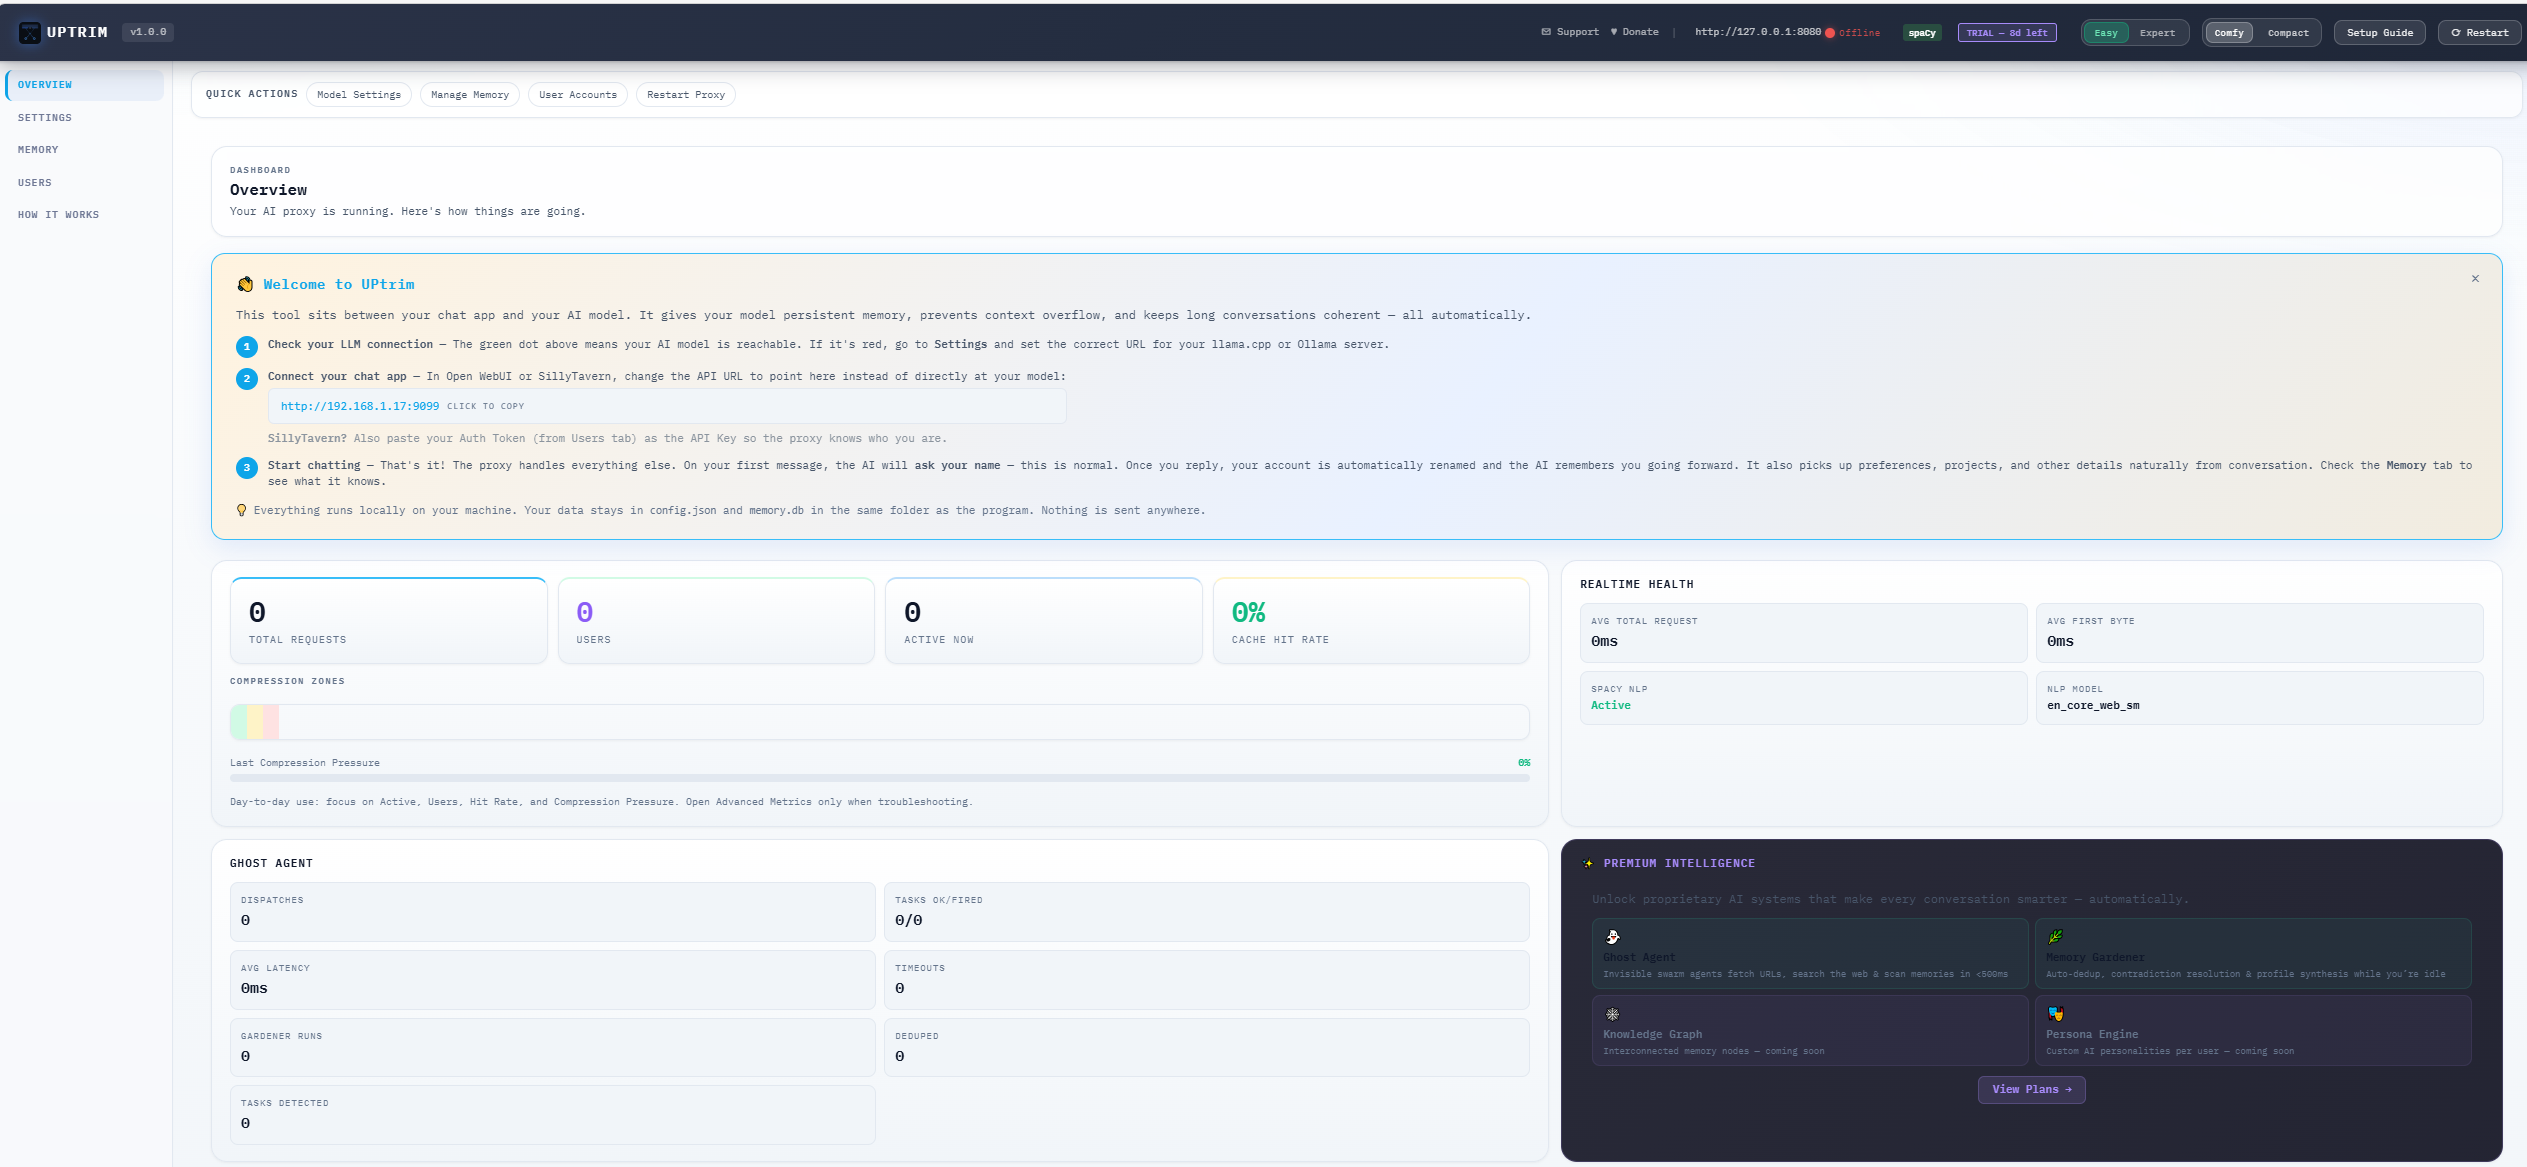Image resolution: width=2527 pixels, height=1167 pixels.
Task: Click the red offline status dot
Action: pos(1830,33)
